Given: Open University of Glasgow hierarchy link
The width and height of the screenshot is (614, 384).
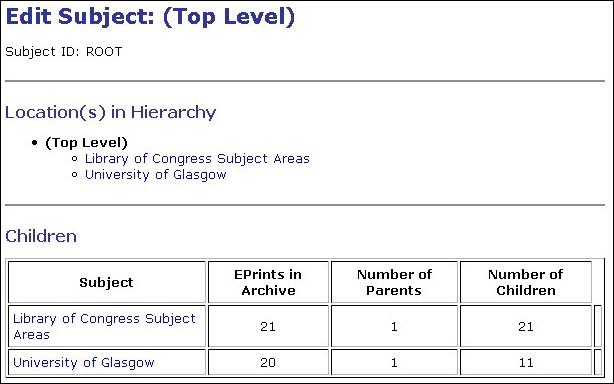Looking at the screenshot, I should tap(155, 175).
